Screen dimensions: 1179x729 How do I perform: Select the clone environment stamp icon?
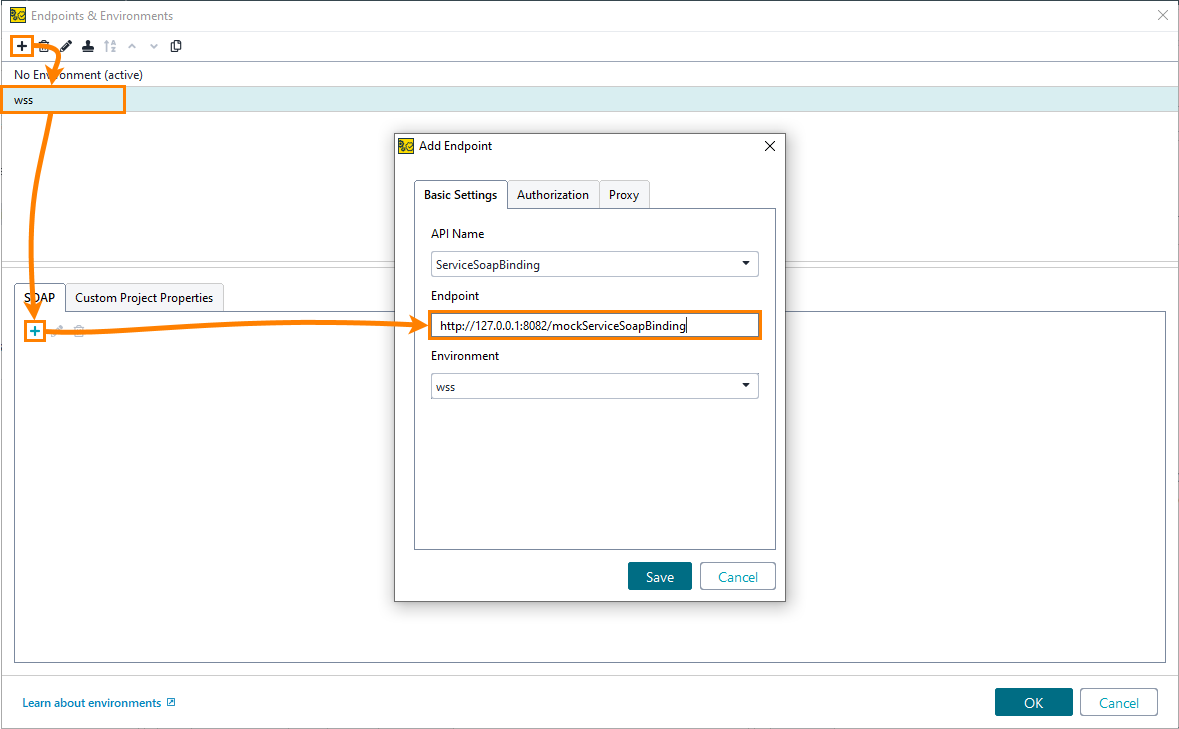coord(87,46)
